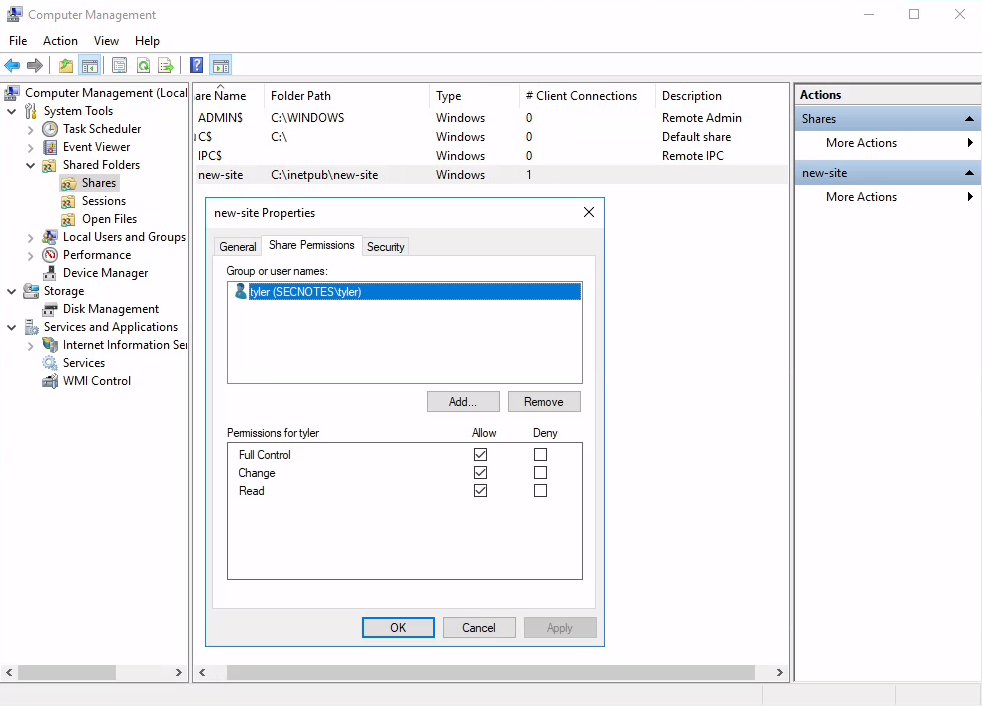The image size is (982, 706).
Task: Open the File menu
Action: (18, 41)
